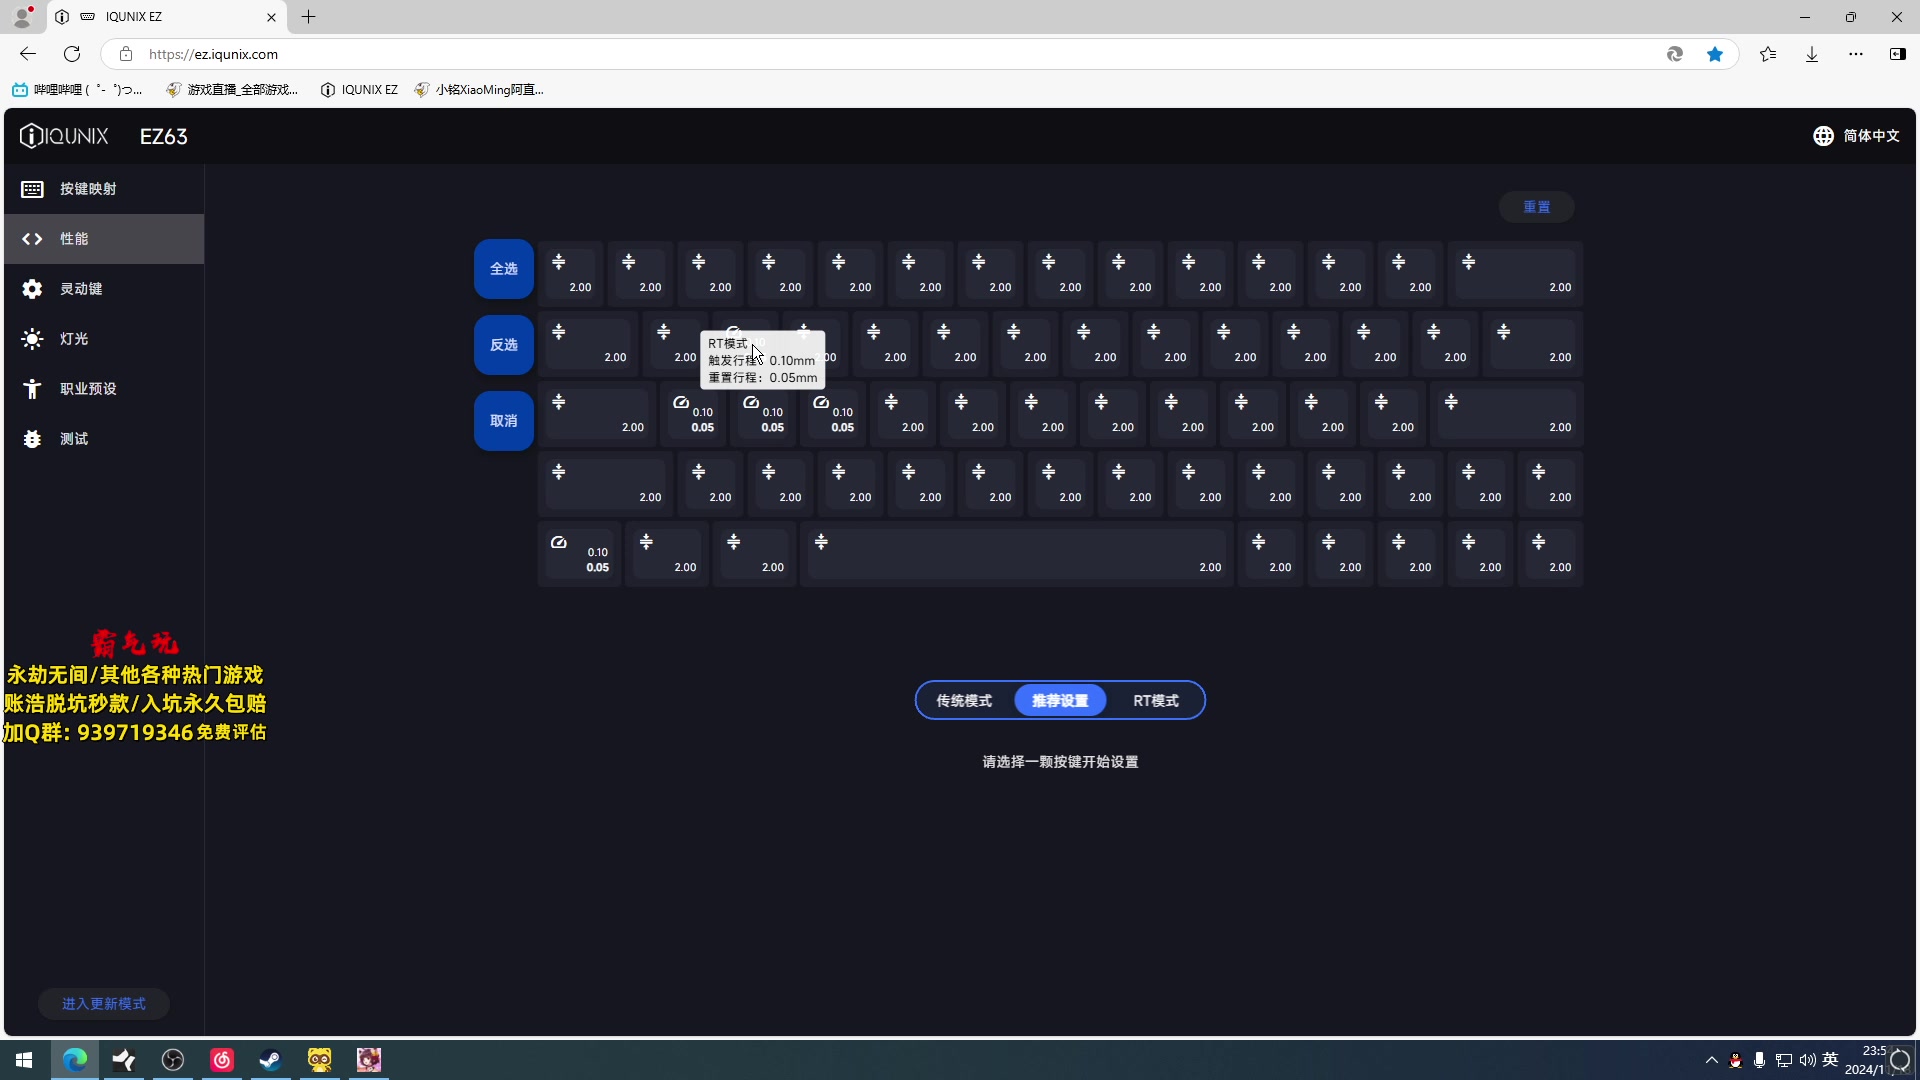The image size is (1920, 1080).
Task: Click the volume icon in system tray
Action: 1807,1060
